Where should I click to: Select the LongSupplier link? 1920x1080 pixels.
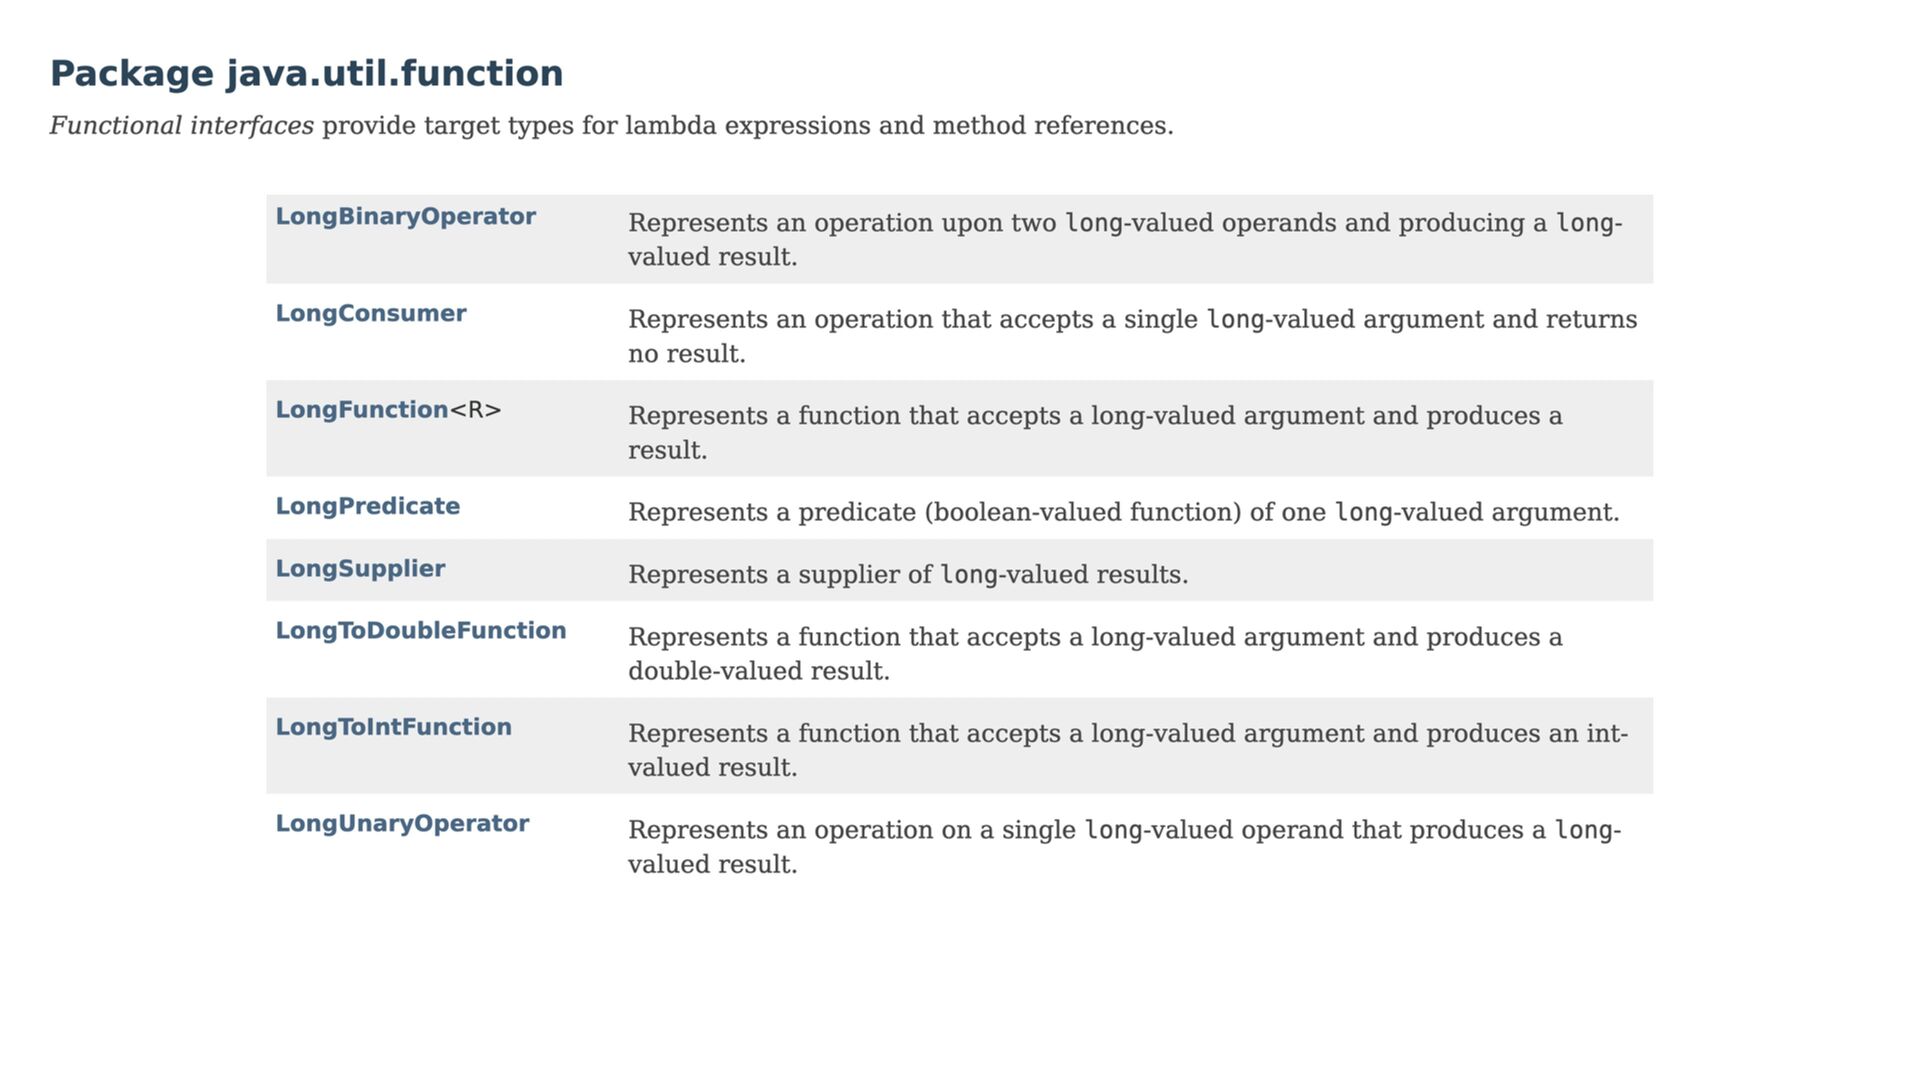pos(360,569)
